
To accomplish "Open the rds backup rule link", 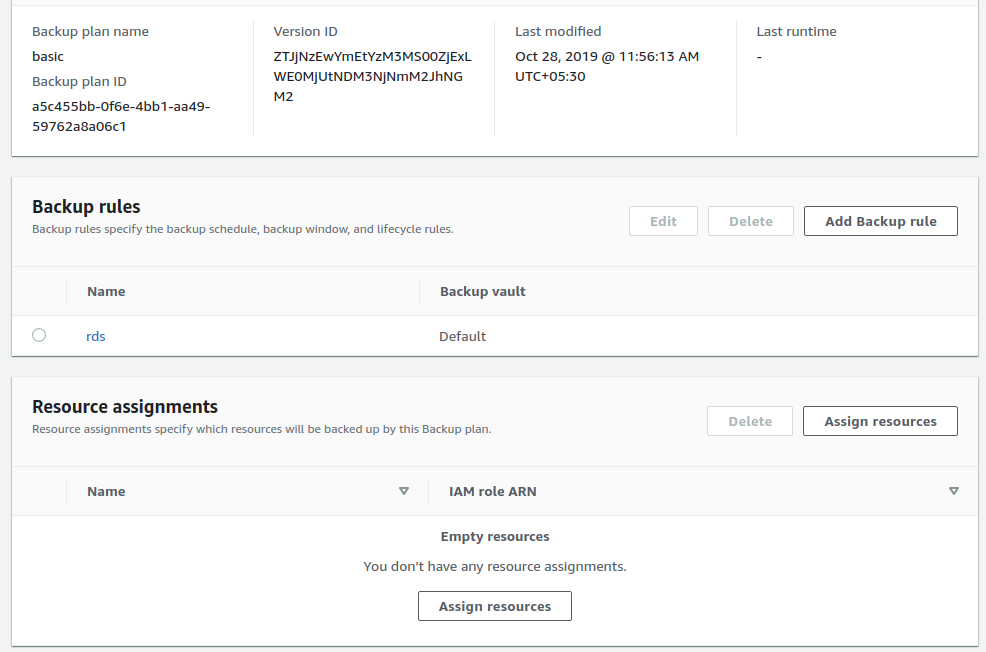I will 96,337.
